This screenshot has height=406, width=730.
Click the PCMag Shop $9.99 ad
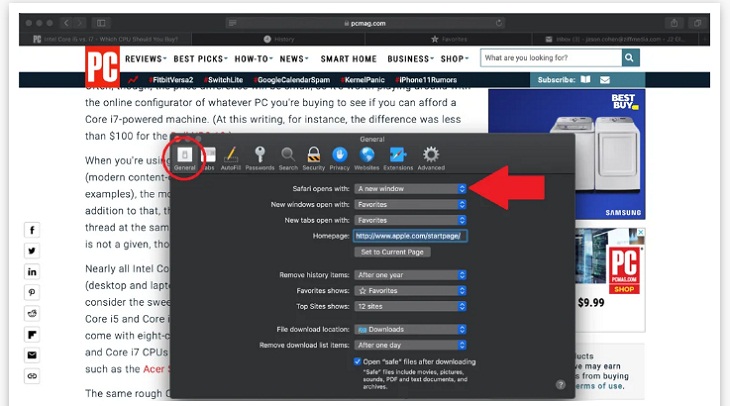(x=610, y=278)
